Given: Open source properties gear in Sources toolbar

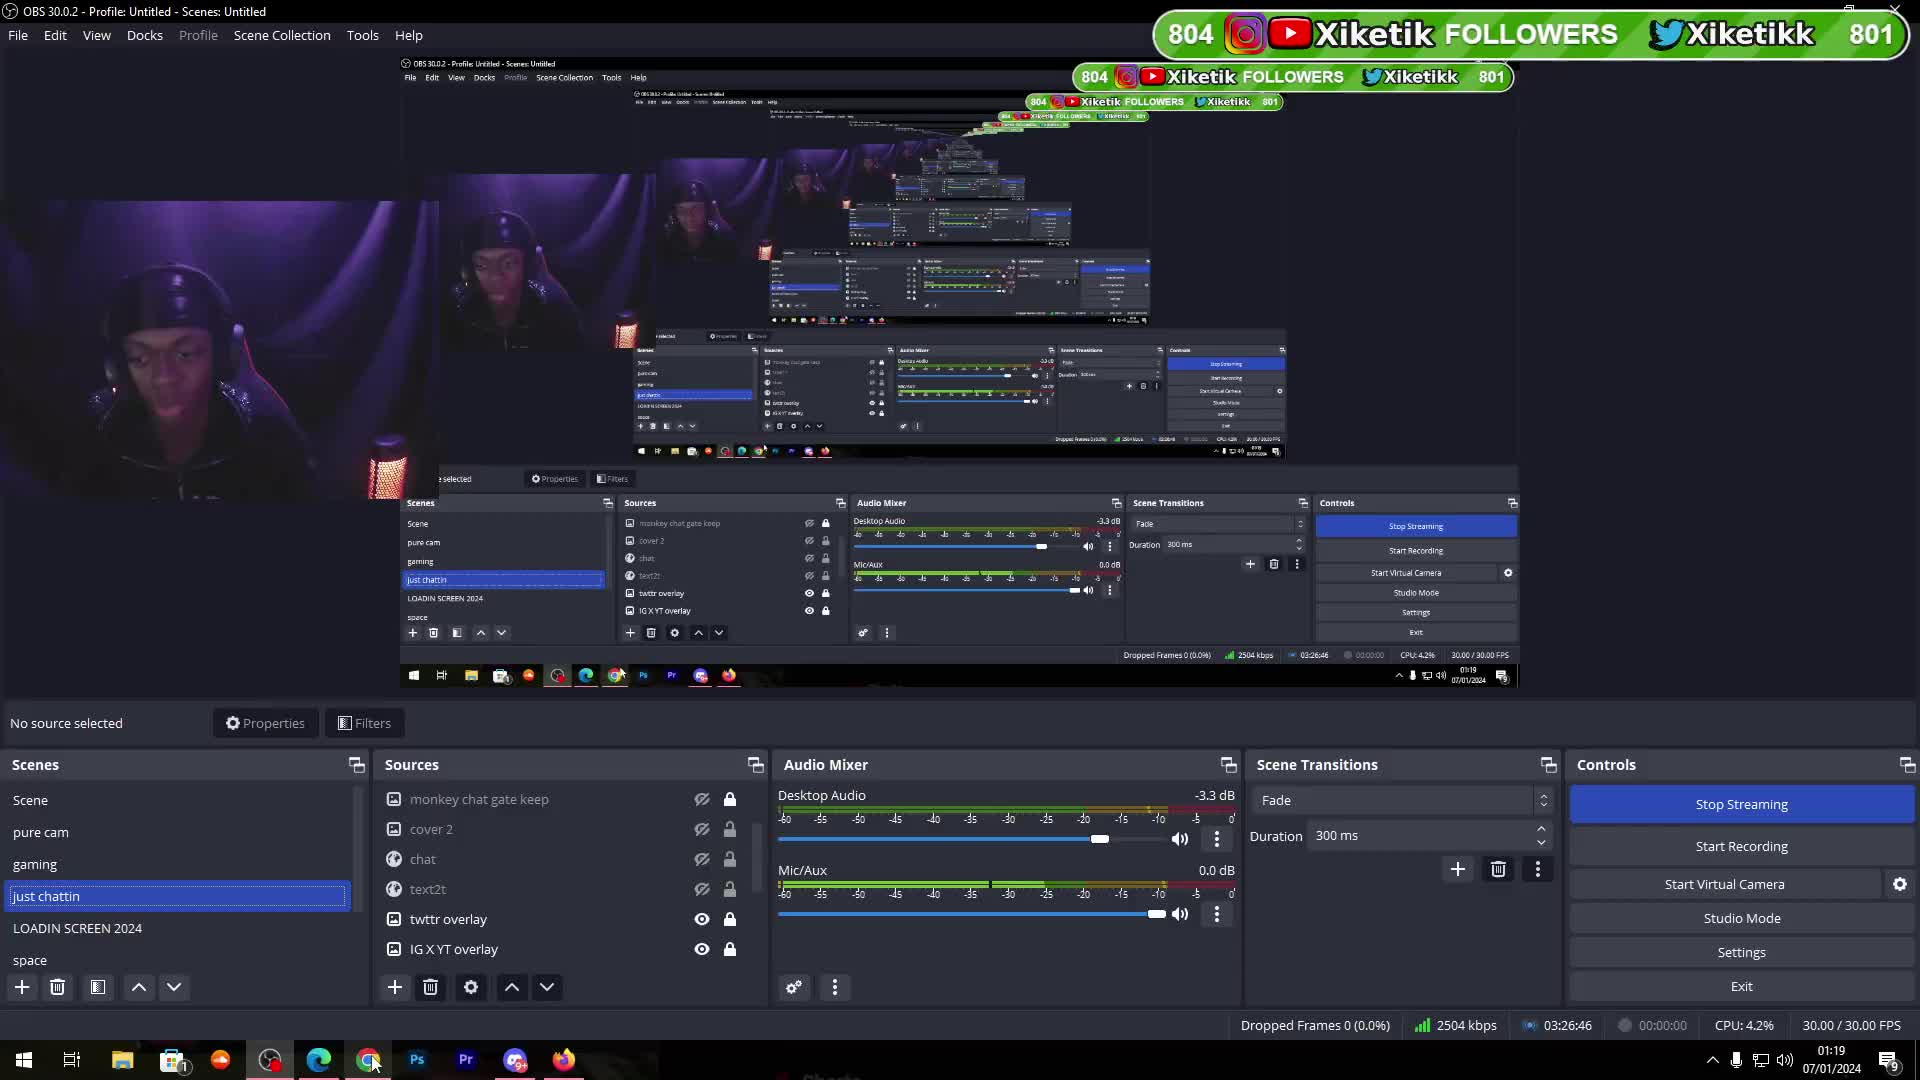Looking at the screenshot, I should (x=471, y=987).
